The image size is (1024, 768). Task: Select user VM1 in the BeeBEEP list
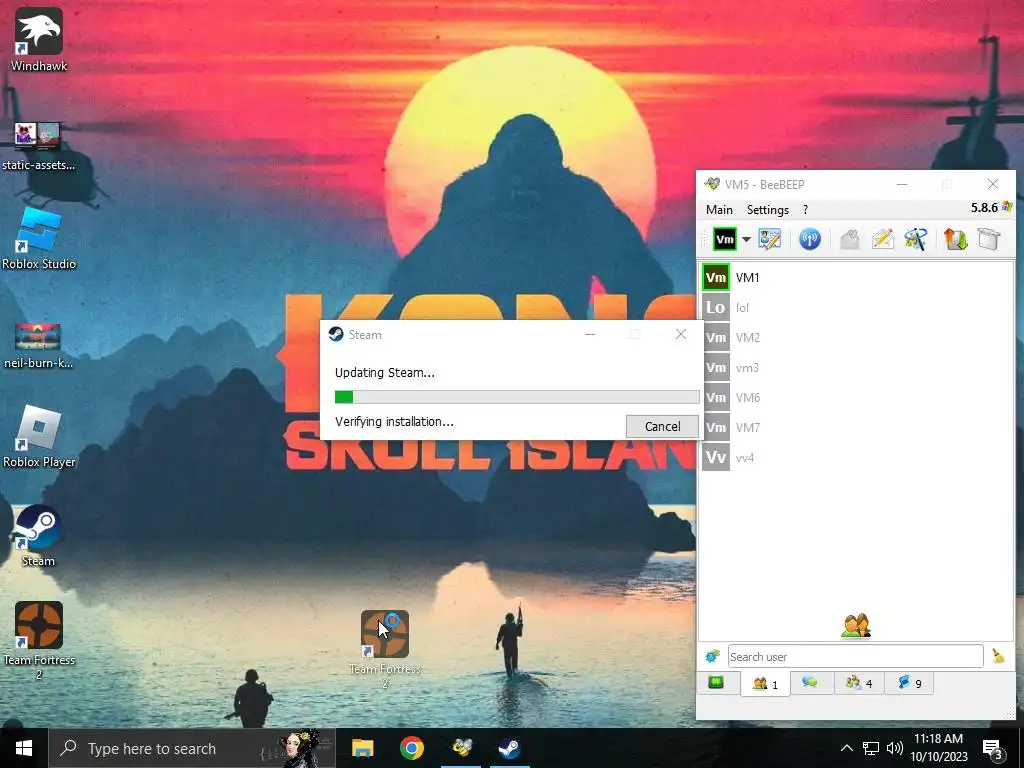pyautogui.click(x=856, y=278)
